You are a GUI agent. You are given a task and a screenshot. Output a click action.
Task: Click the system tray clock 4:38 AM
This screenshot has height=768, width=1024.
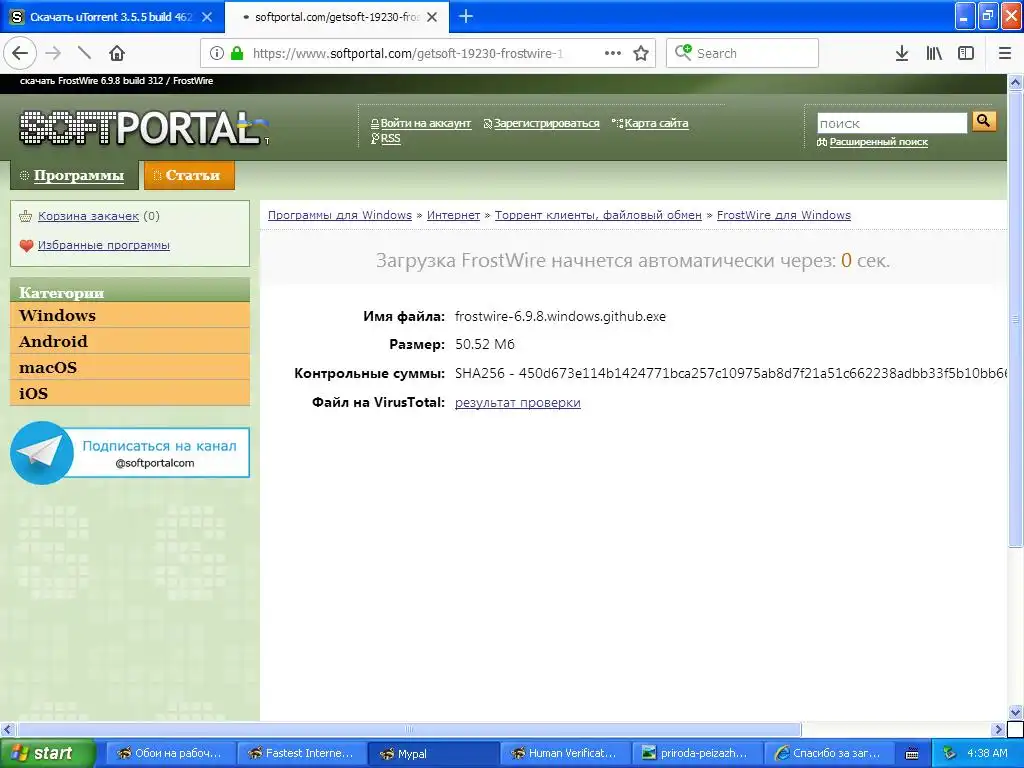987,753
